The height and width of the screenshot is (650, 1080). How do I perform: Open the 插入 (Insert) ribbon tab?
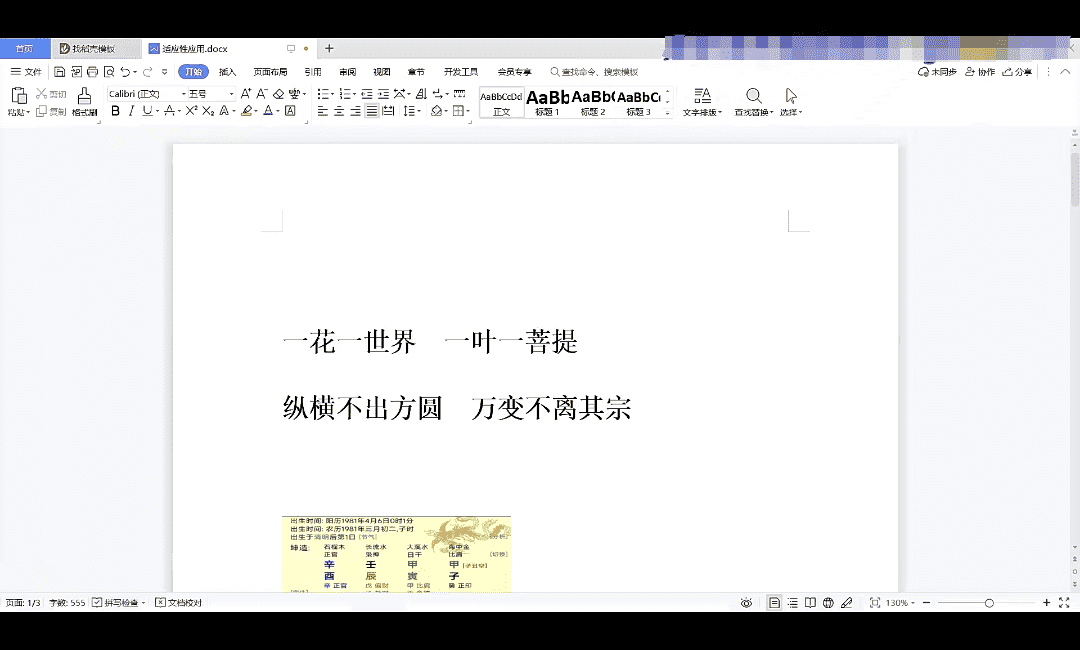pyautogui.click(x=227, y=72)
